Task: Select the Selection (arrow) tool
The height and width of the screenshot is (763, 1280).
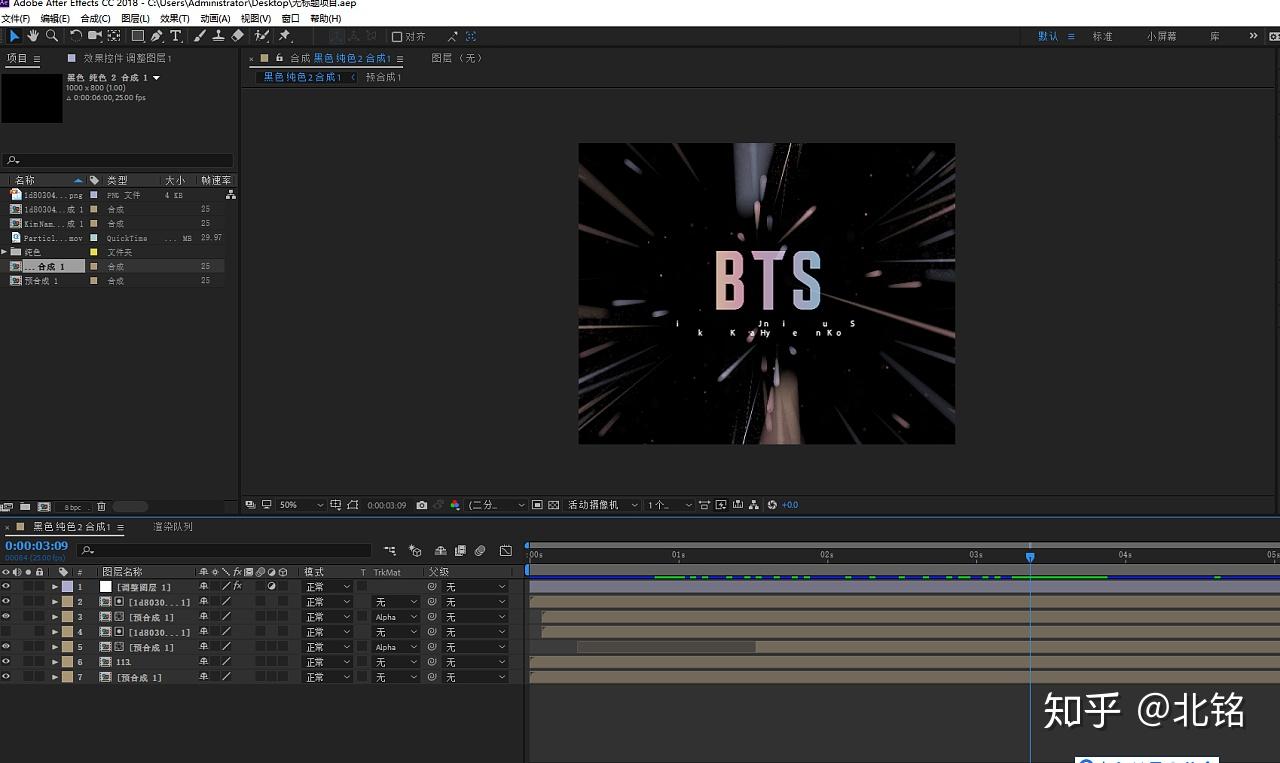Action: [14, 36]
